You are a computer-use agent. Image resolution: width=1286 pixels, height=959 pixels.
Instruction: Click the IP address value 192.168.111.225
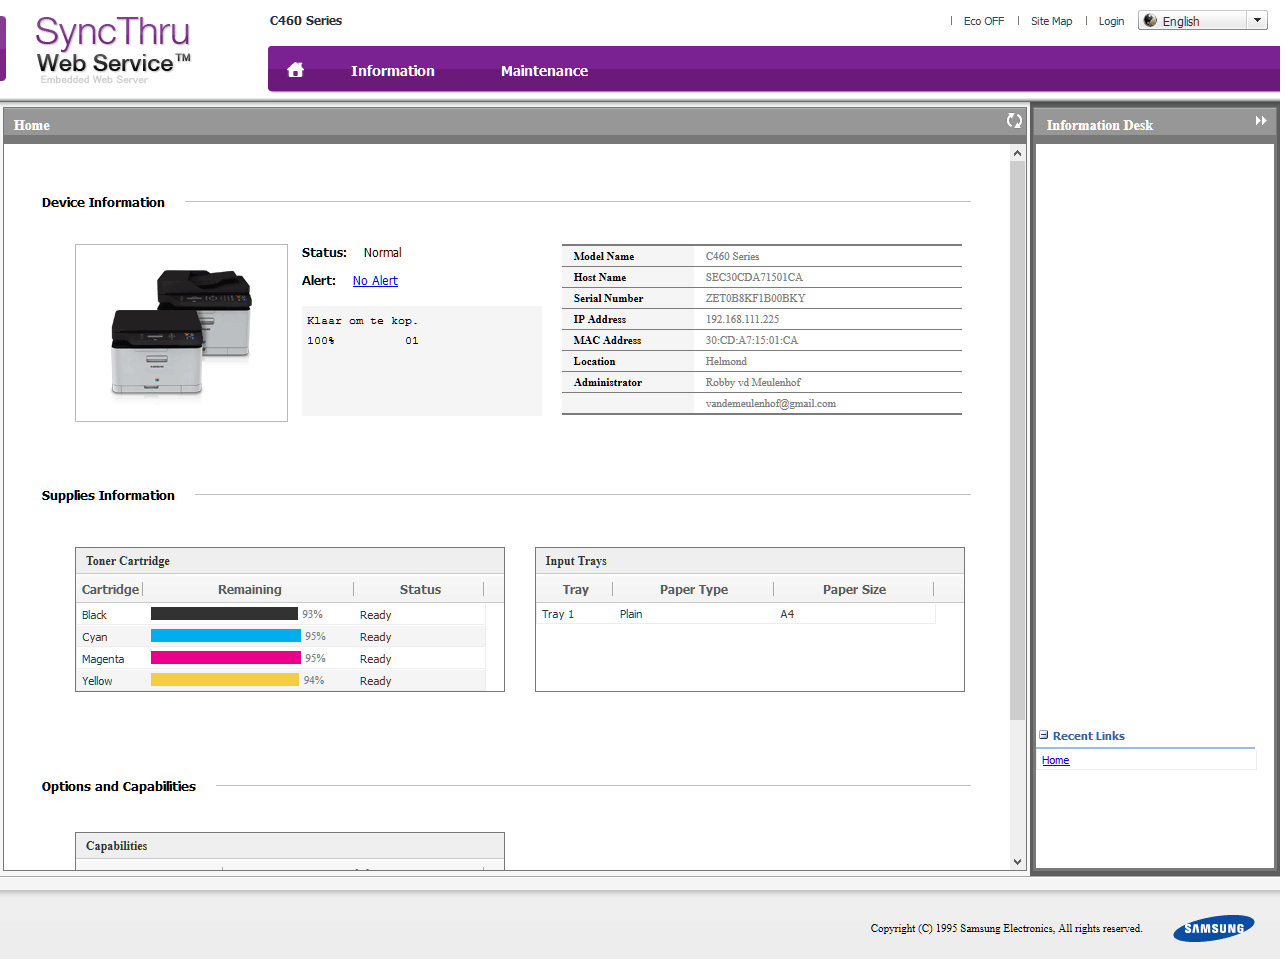coord(742,320)
